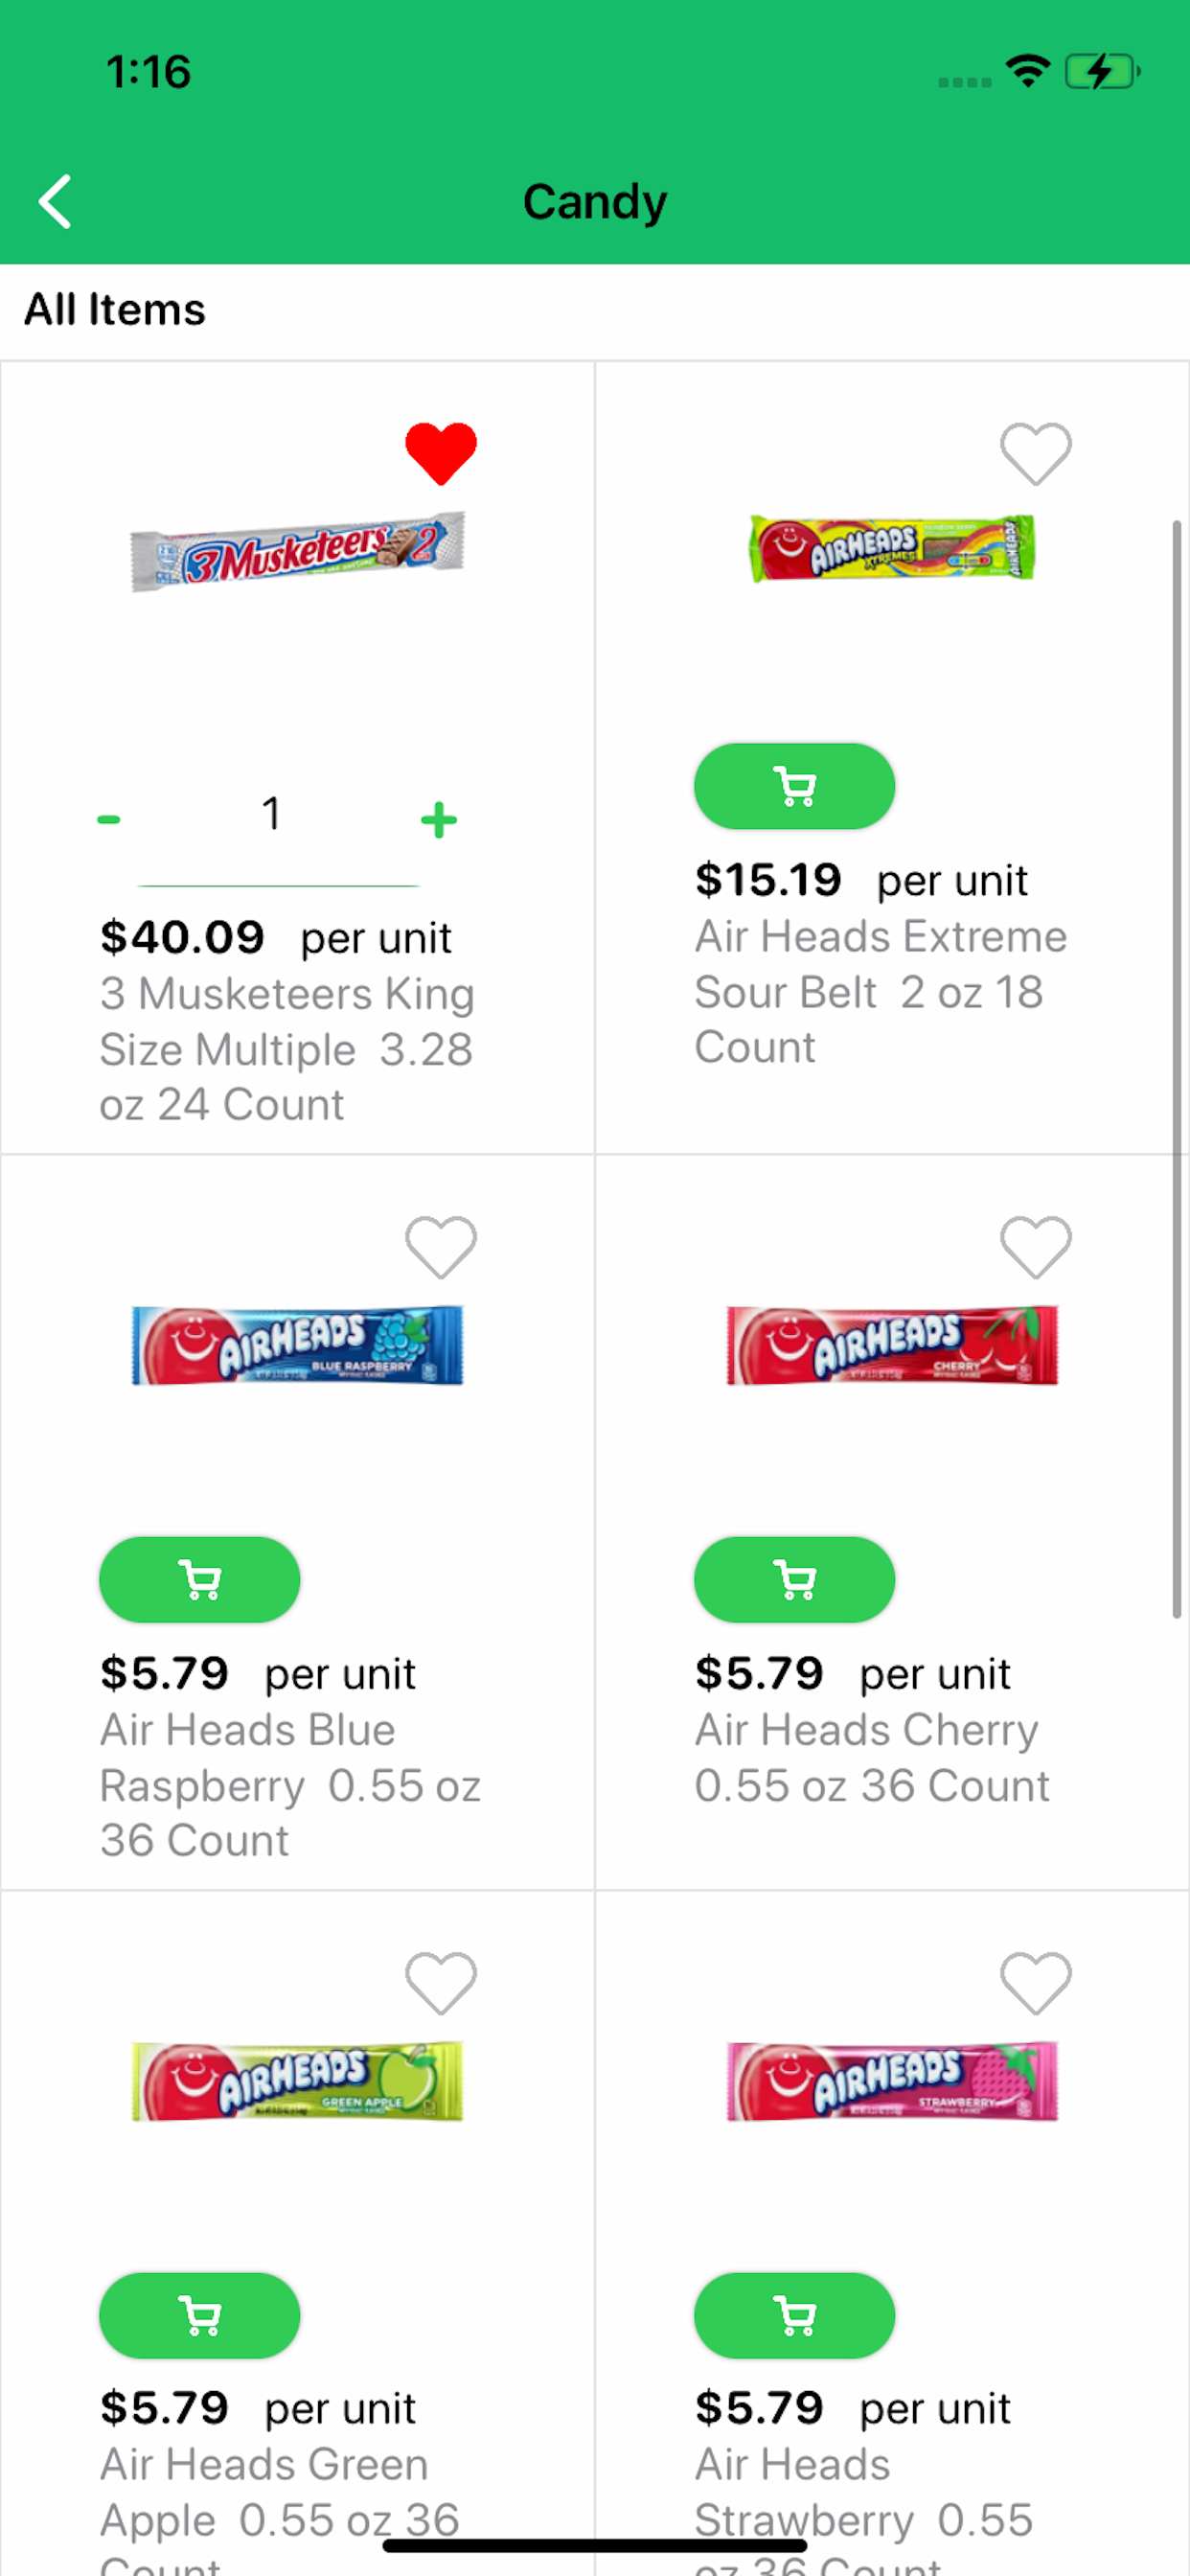The width and height of the screenshot is (1190, 2576).
Task: Add Air Heads Strawberry to cart
Action: [x=794, y=2315]
